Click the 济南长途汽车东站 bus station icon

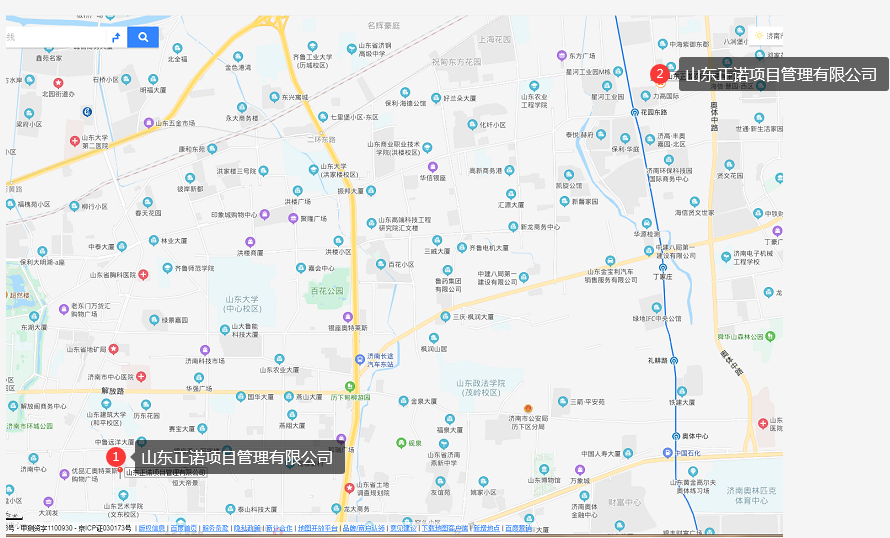tap(360, 359)
